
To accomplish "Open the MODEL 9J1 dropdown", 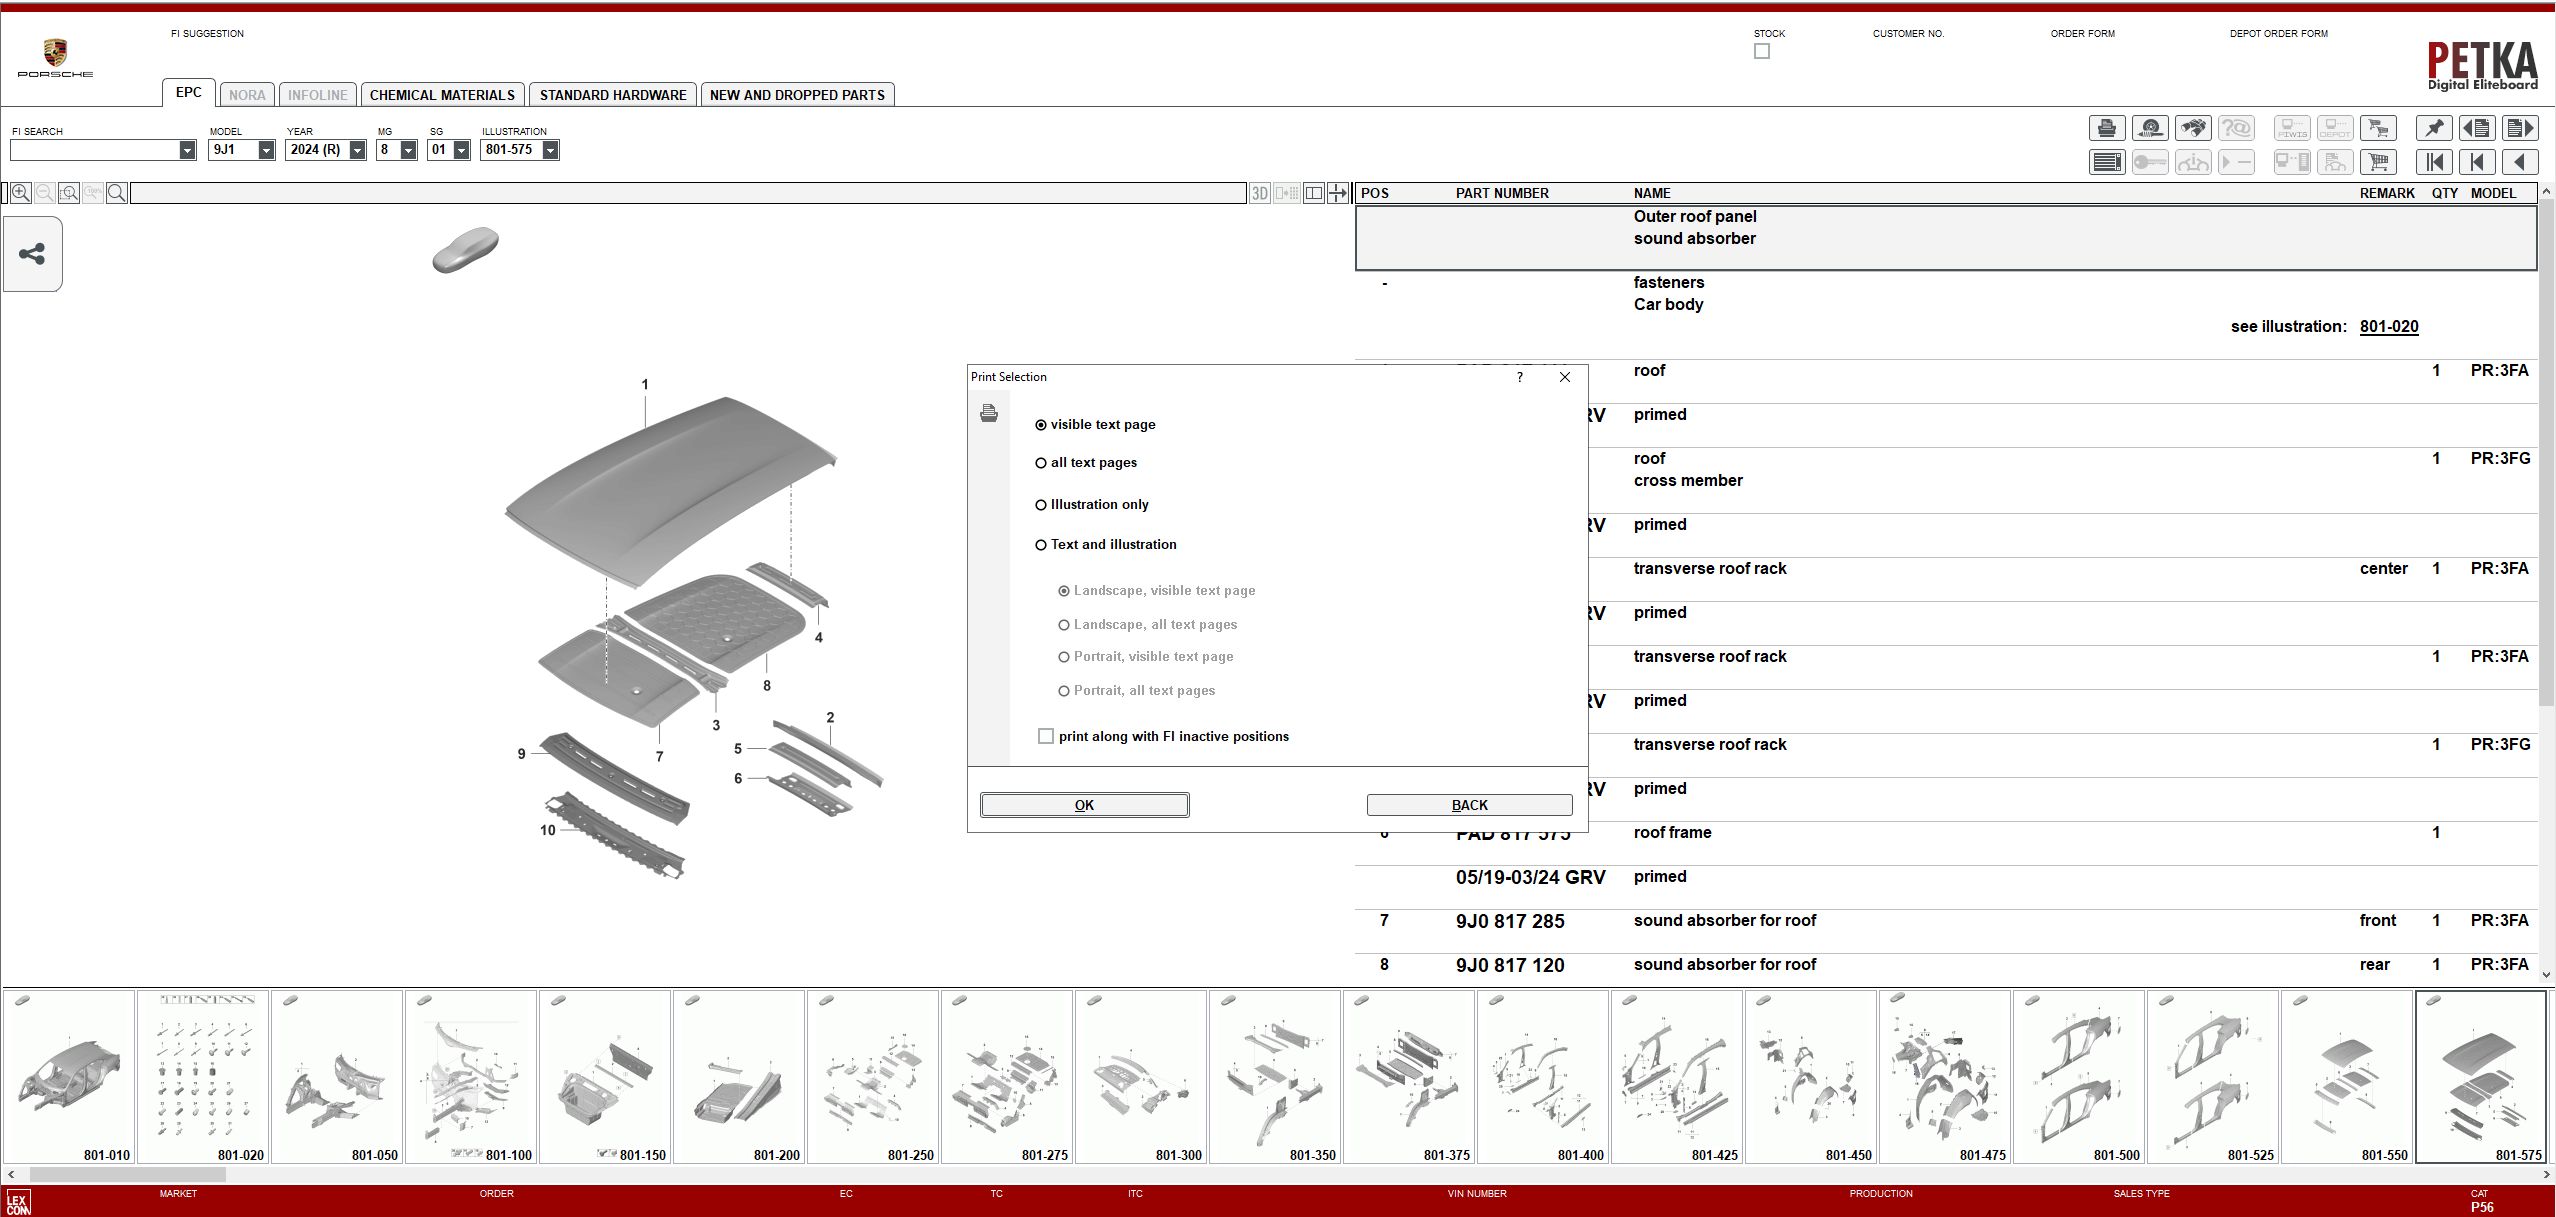I will coord(264,150).
